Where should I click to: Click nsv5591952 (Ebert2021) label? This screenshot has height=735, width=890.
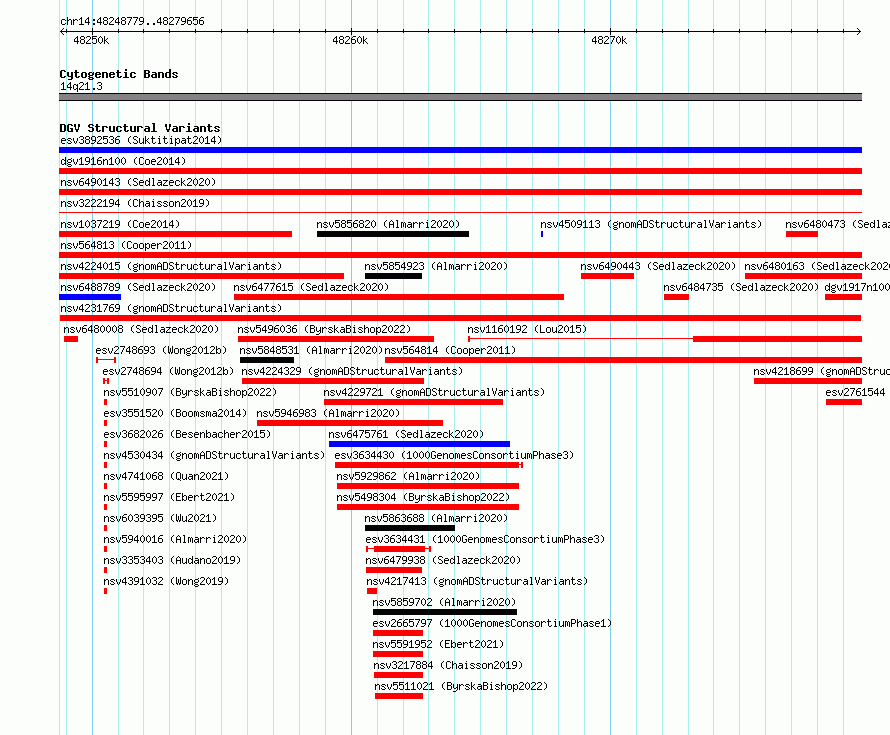[x=438, y=644]
